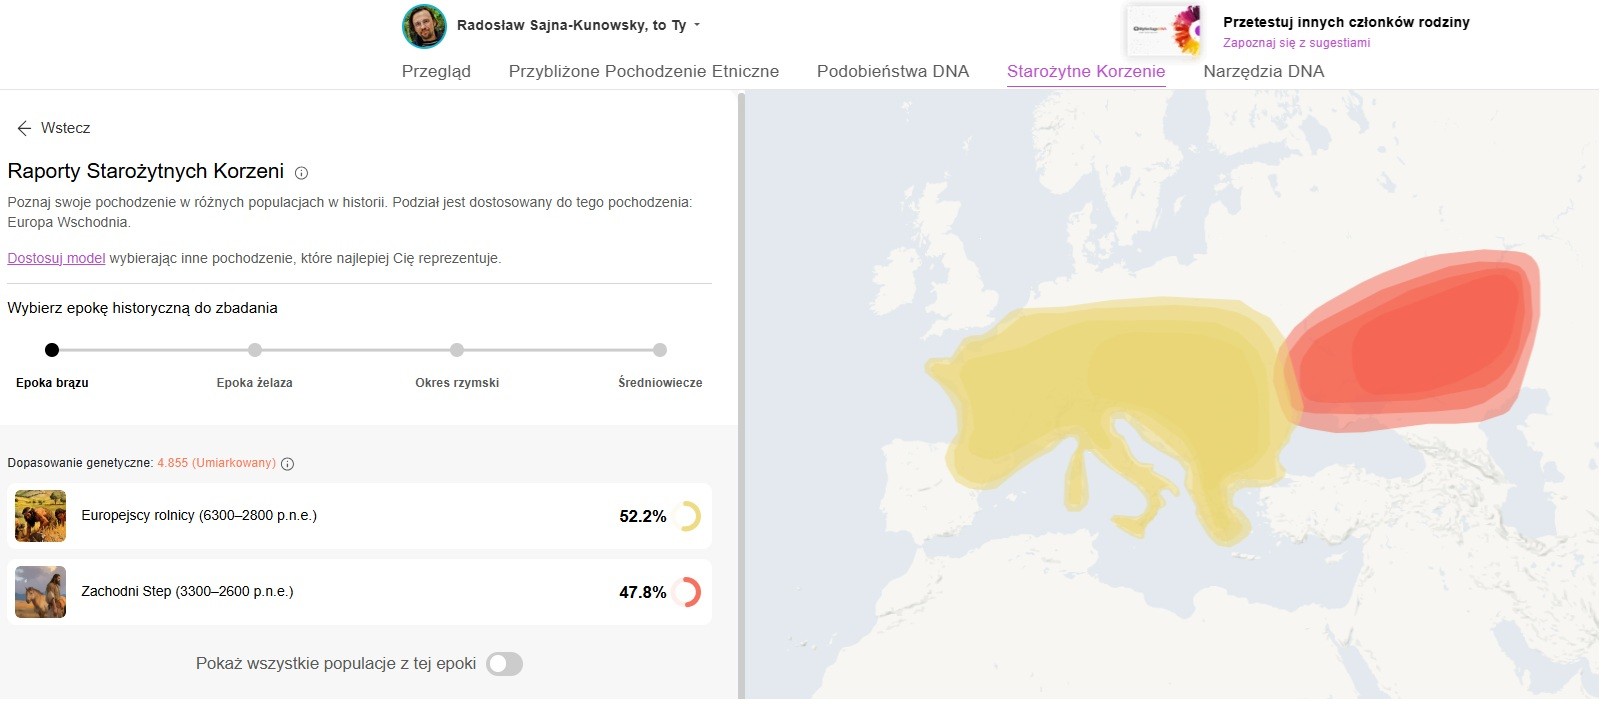This screenshot has height=723, width=1606.
Task: Open the Narzędzia DNA tab
Action: pos(1263,71)
